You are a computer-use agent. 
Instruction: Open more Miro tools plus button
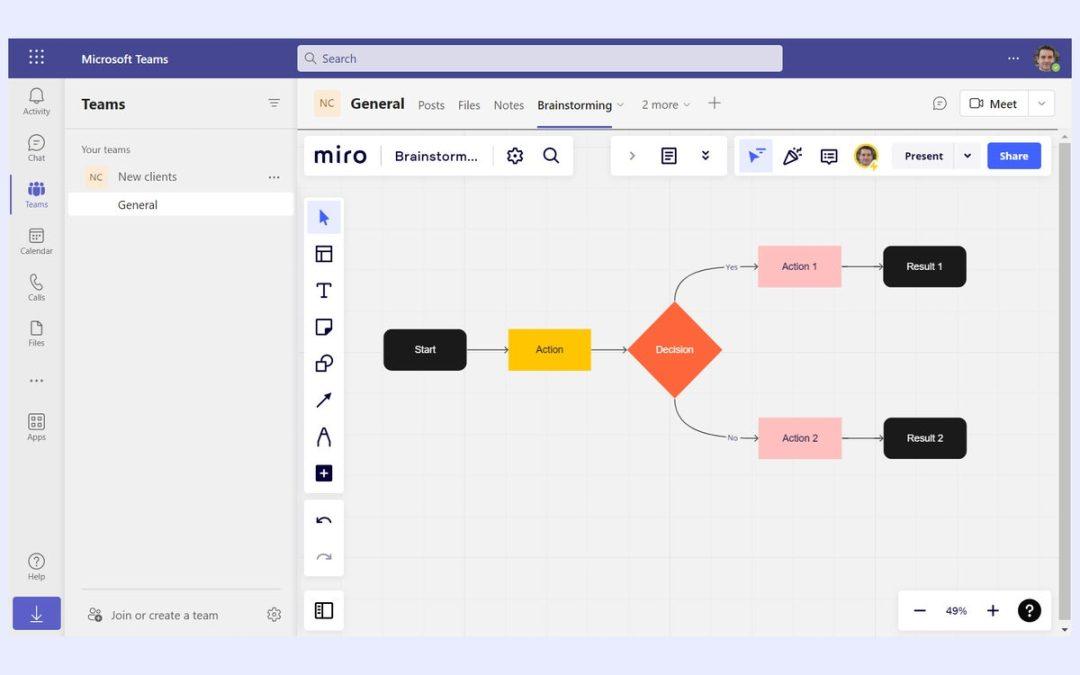324,473
